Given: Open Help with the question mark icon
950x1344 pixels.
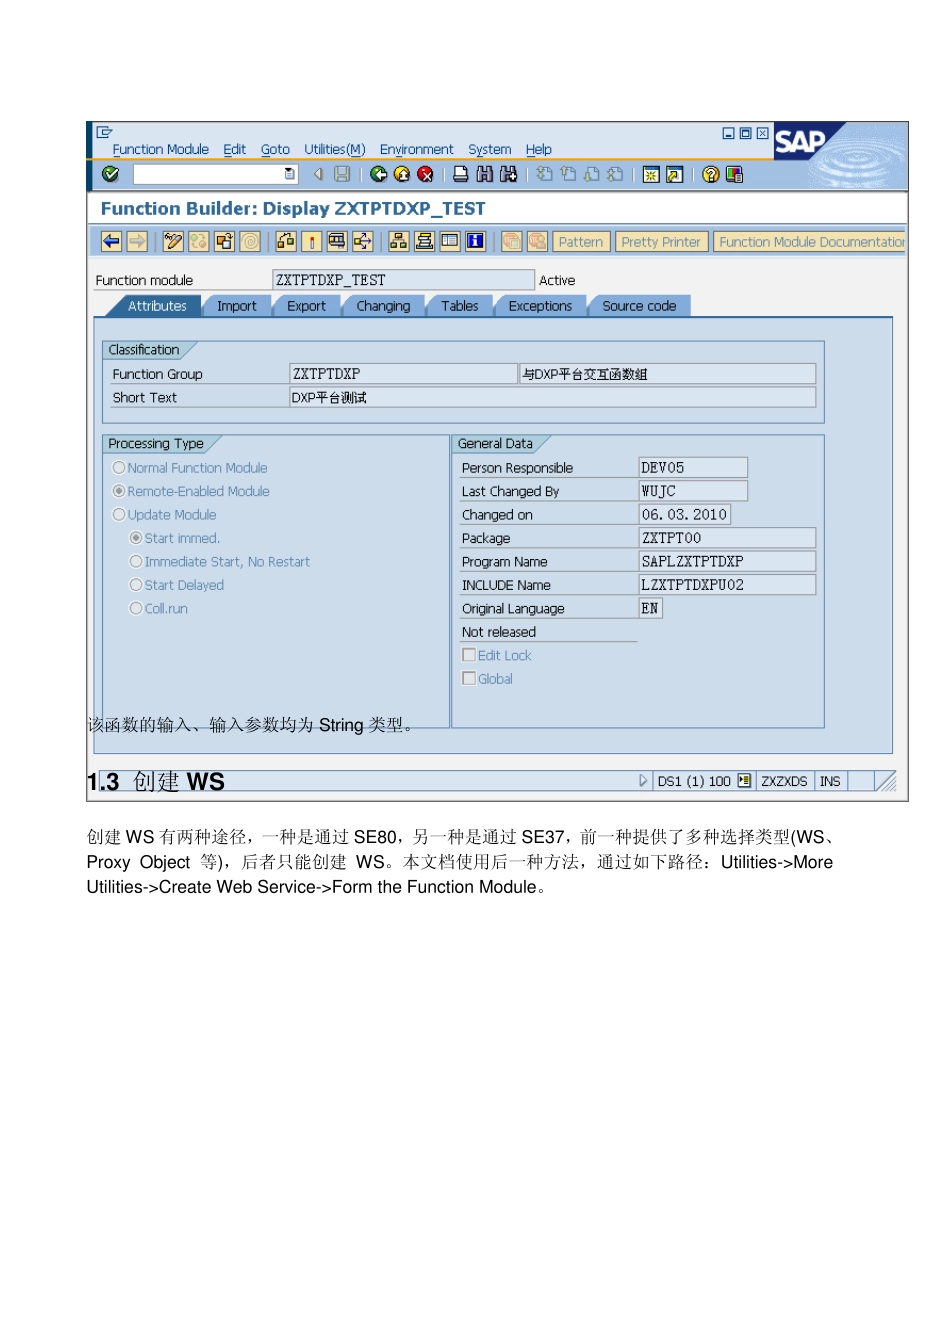Looking at the screenshot, I should coord(711,174).
